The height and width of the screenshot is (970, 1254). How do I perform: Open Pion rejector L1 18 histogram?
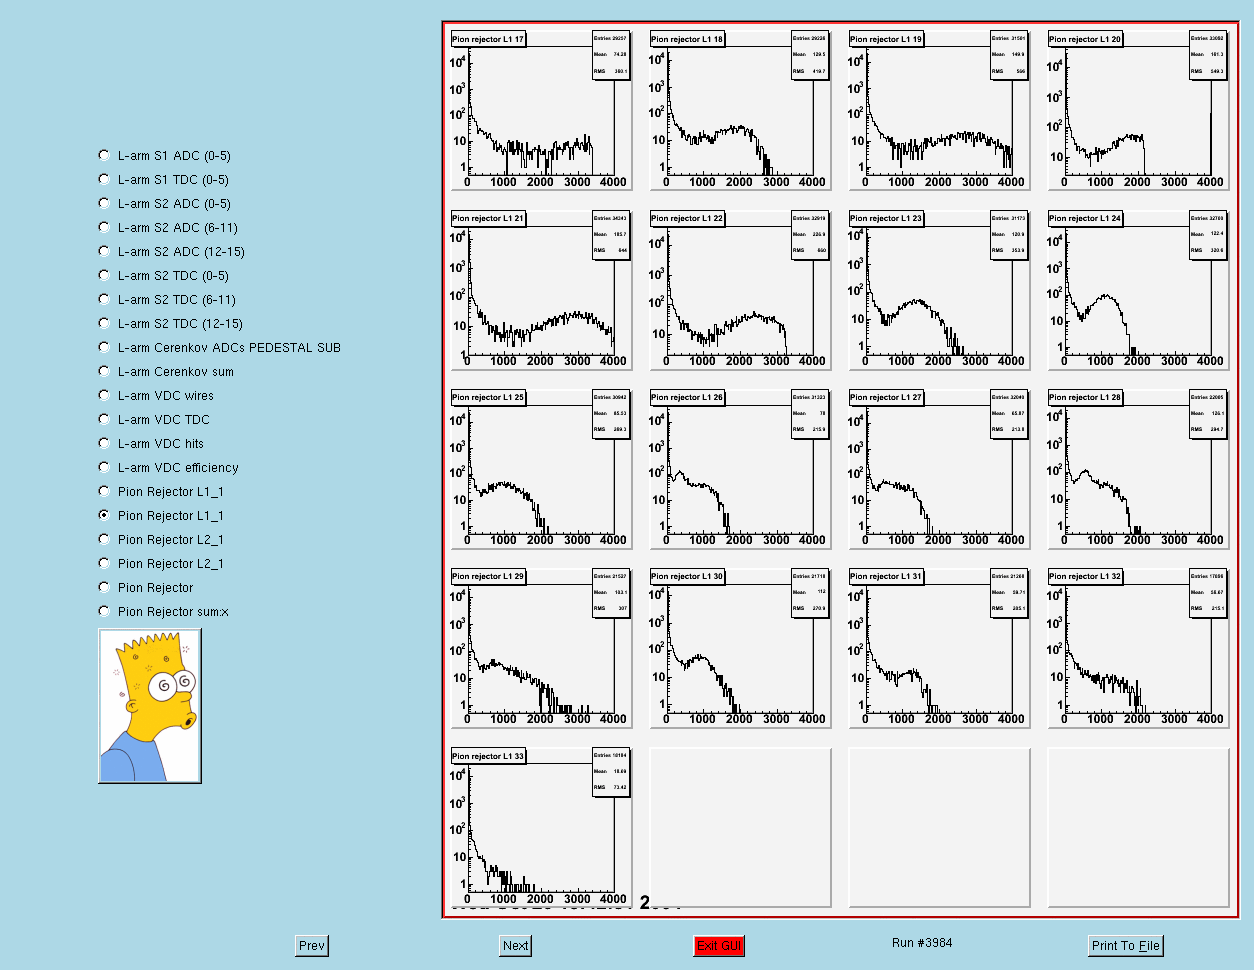(740, 110)
